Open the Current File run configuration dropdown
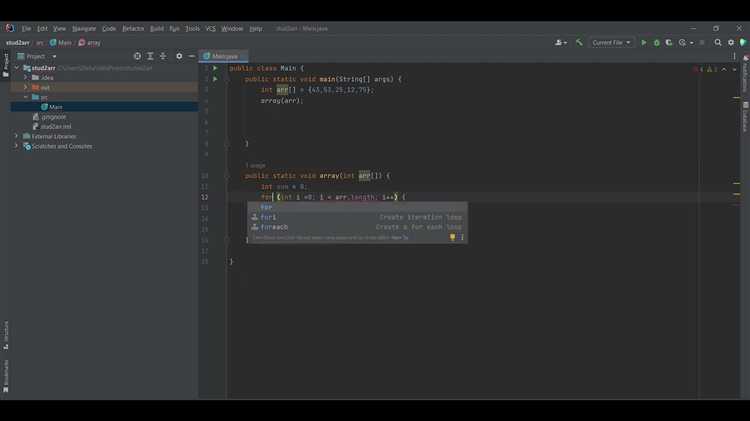The height and width of the screenshot is (421, 750). pos(611,43)
